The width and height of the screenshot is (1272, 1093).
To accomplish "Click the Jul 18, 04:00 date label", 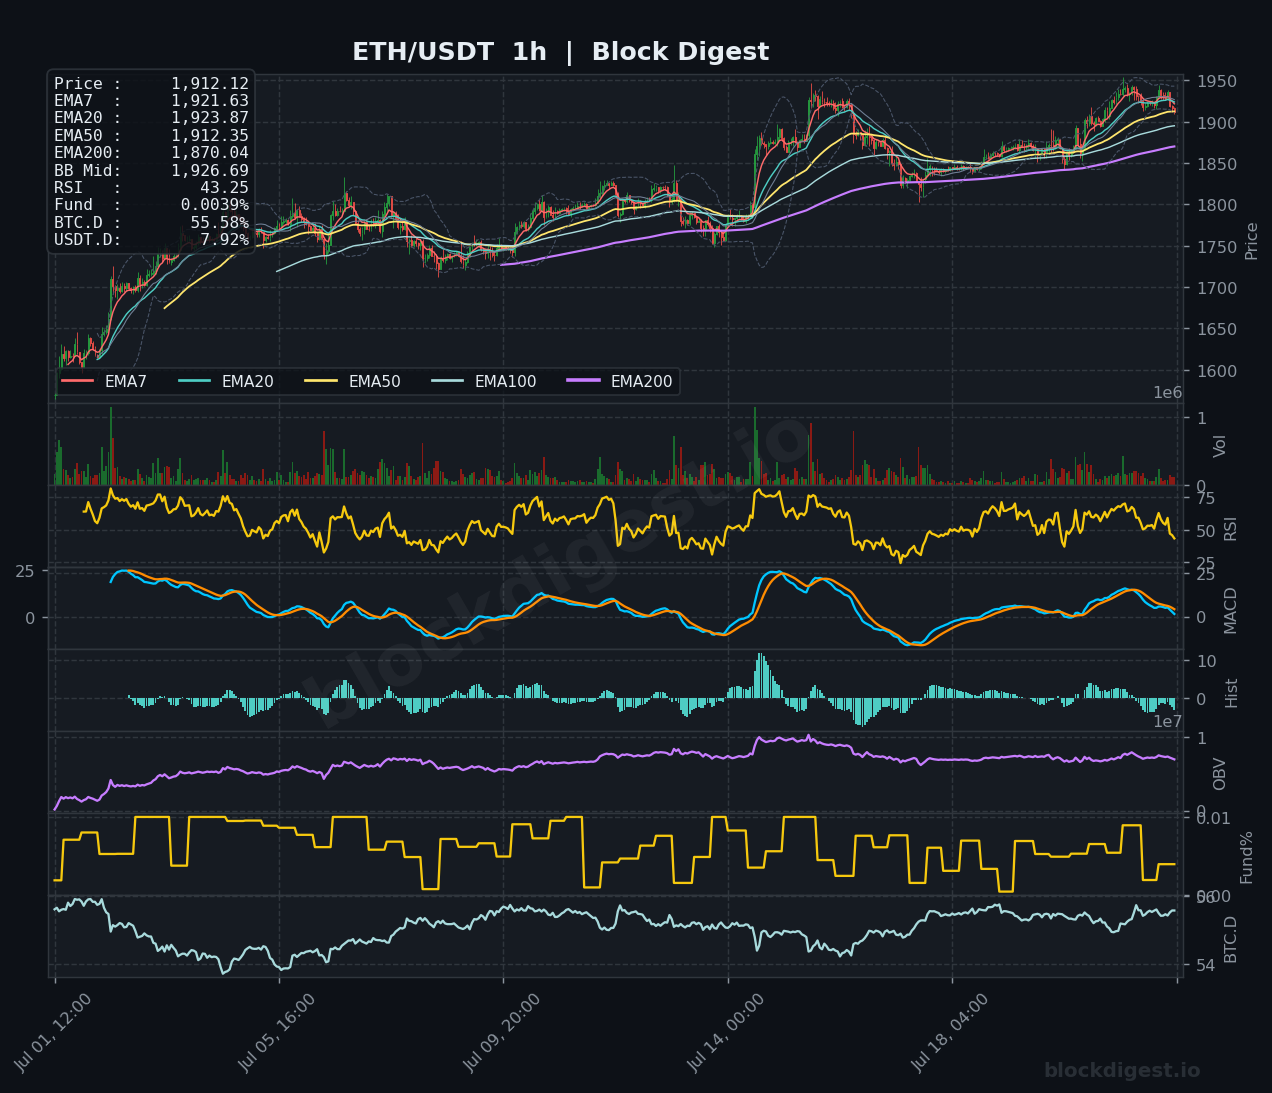I will tap(951, 1033).
